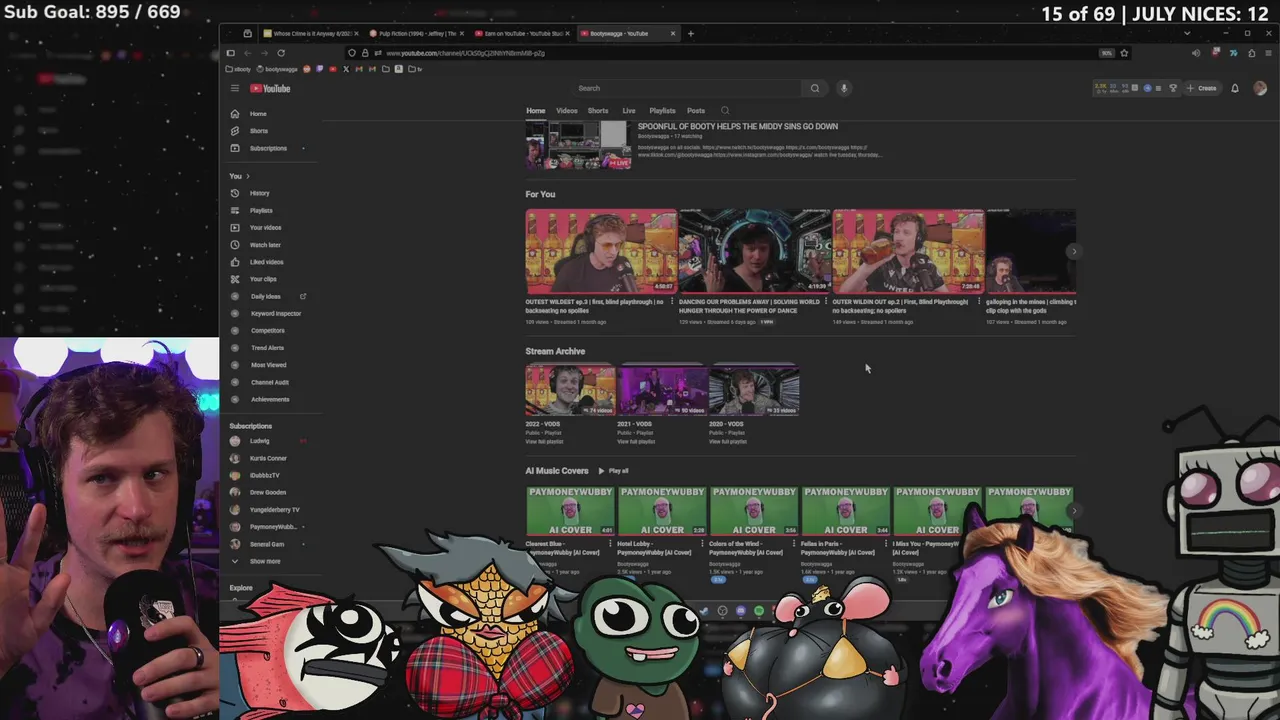
Task: Start voice search with microphone icon
Action: point(844,88)
